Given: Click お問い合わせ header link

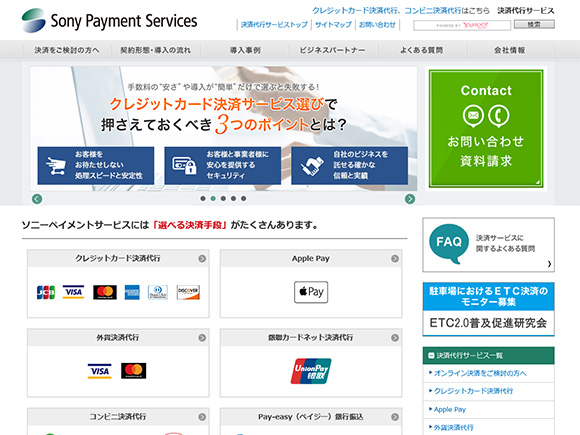Looking at the screenshot, I should [x=377, y=25].
